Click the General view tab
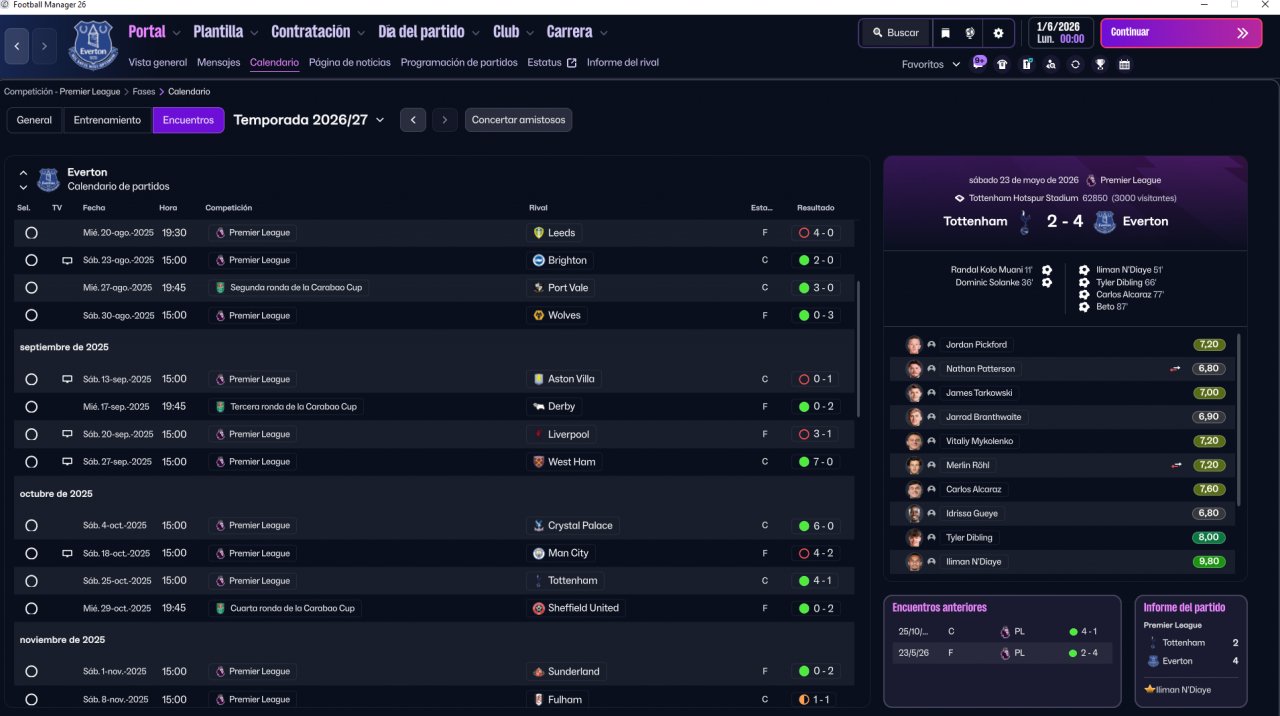The height and width of the screenshot is (716, 1280). click(34, 120)
